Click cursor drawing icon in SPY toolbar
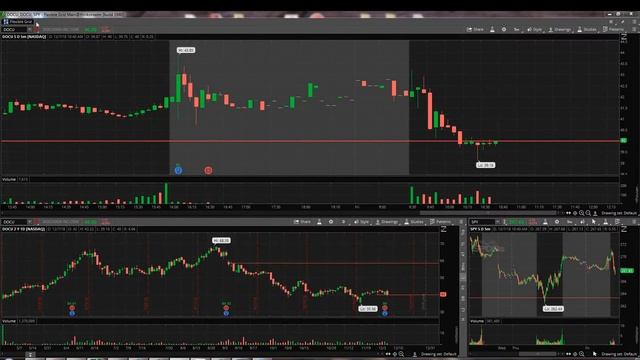The height and width of the screenshot is (360, 640). 594,222
